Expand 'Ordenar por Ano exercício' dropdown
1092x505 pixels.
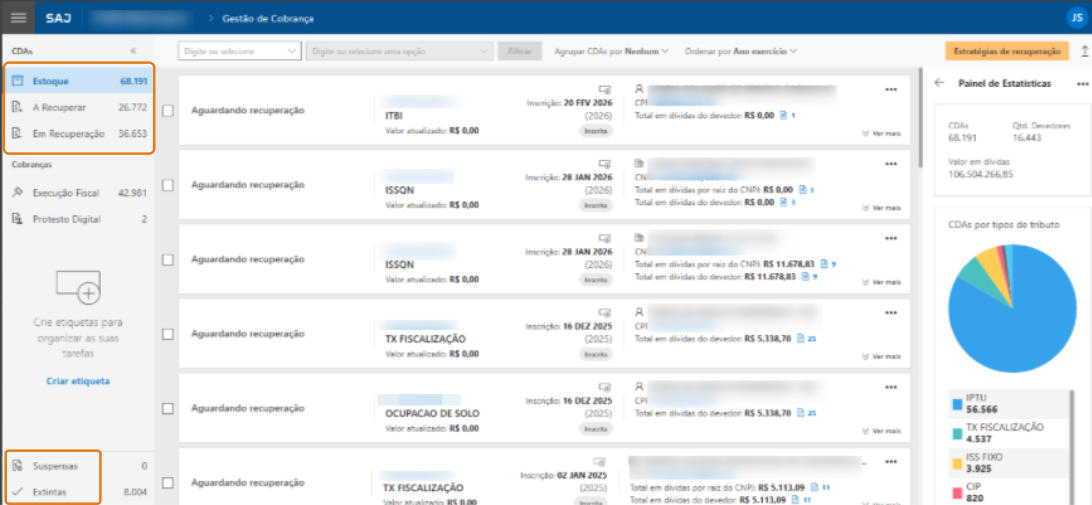pyautogui.click(x=740, y=51)
